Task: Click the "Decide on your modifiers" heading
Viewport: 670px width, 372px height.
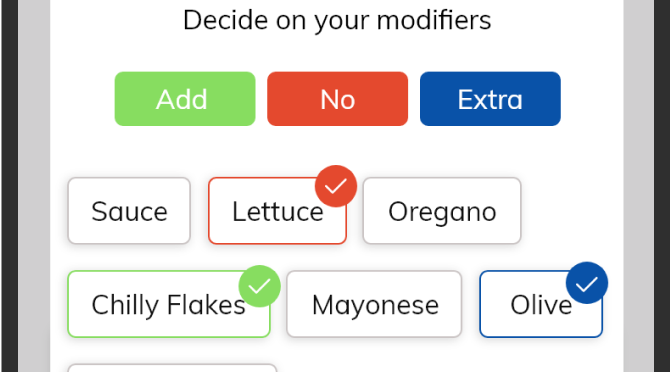Action: [x=337, y=21]
